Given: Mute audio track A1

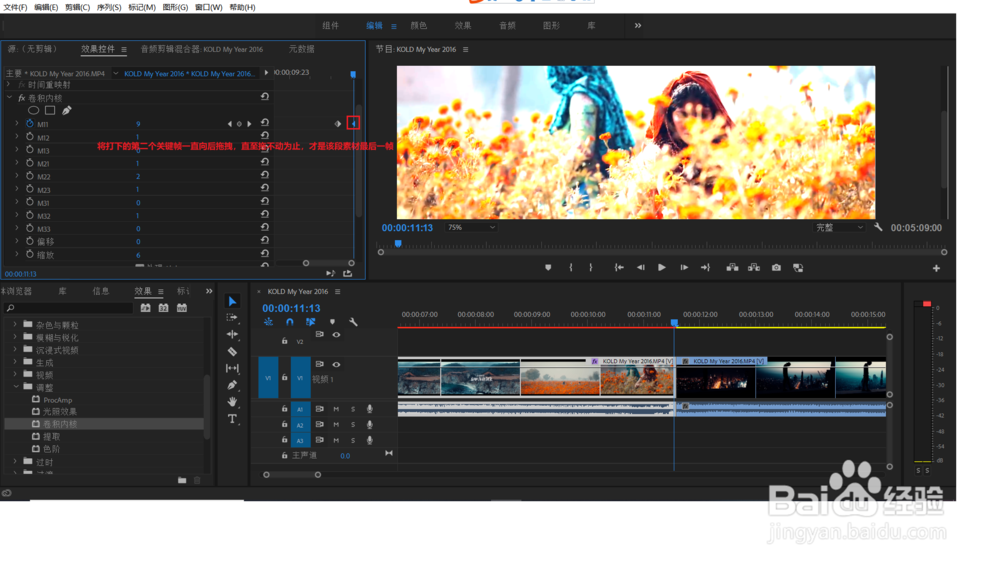Looking at the screenshot, I should pos(336,409).
